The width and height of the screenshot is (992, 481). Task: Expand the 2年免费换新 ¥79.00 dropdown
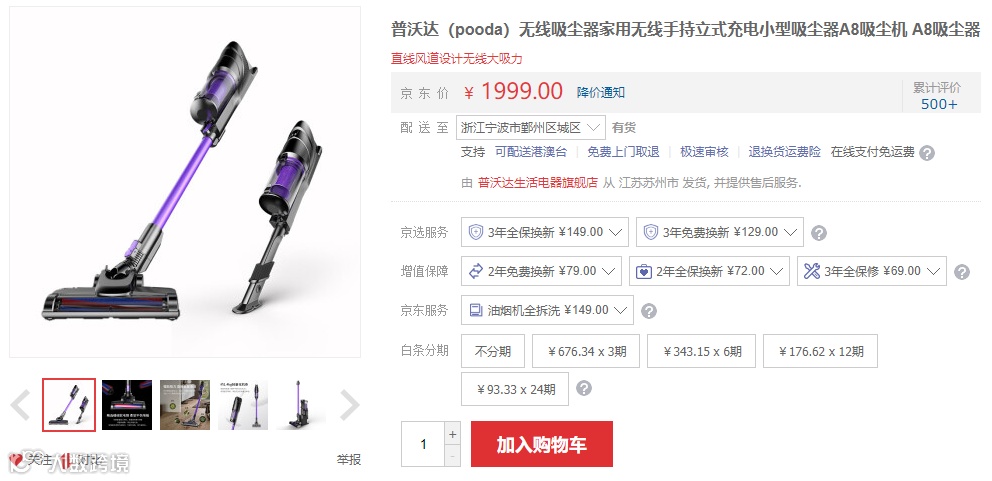click(542, 271)
